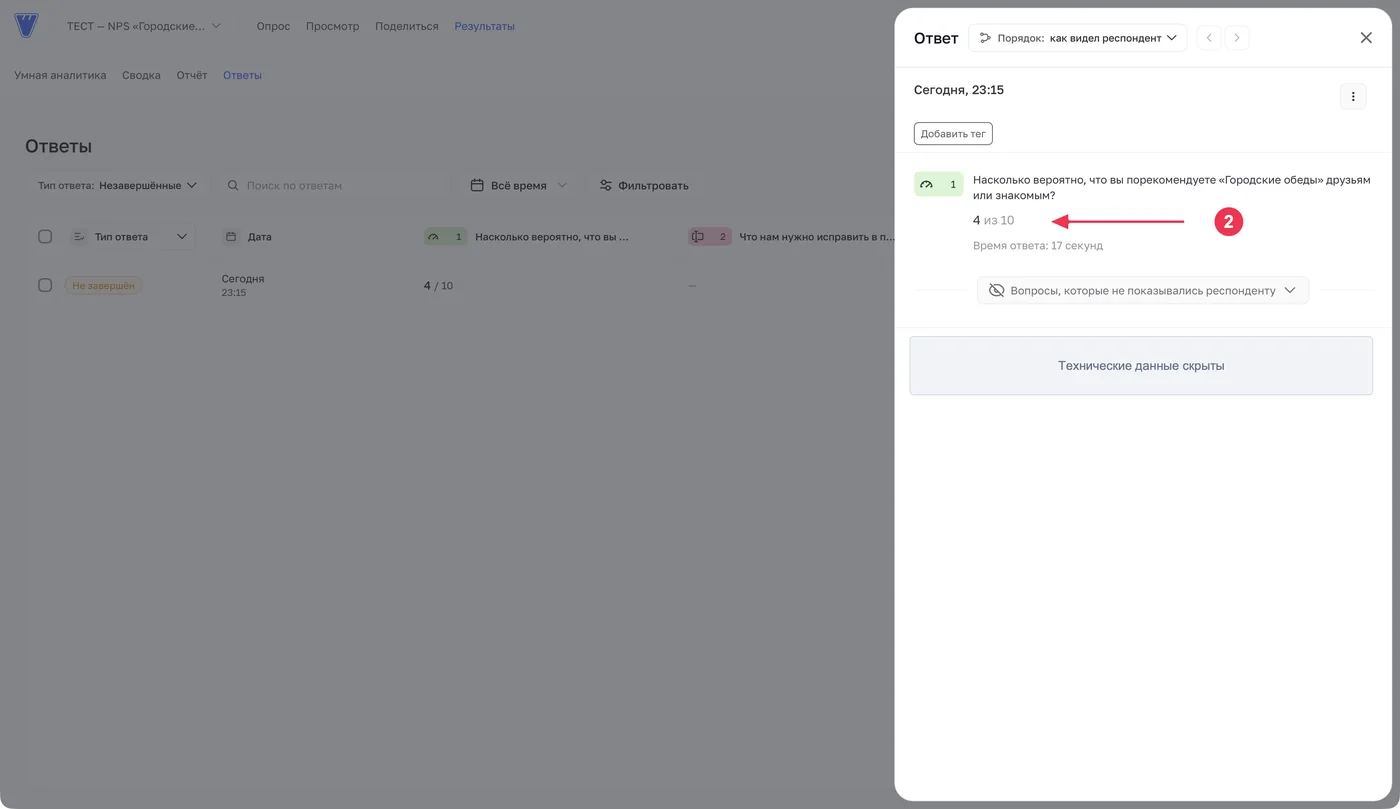Check the checkbox of the Не завершён row
Screen dimensions: 1400x809
45,285
